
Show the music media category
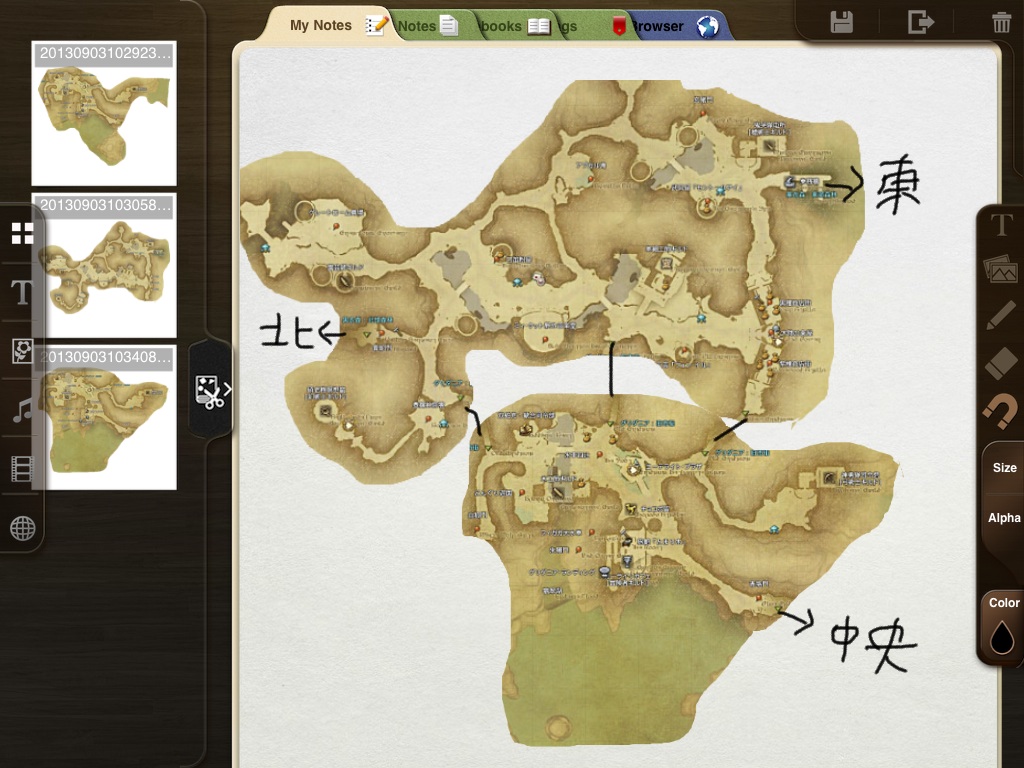[x=22, y=410]
